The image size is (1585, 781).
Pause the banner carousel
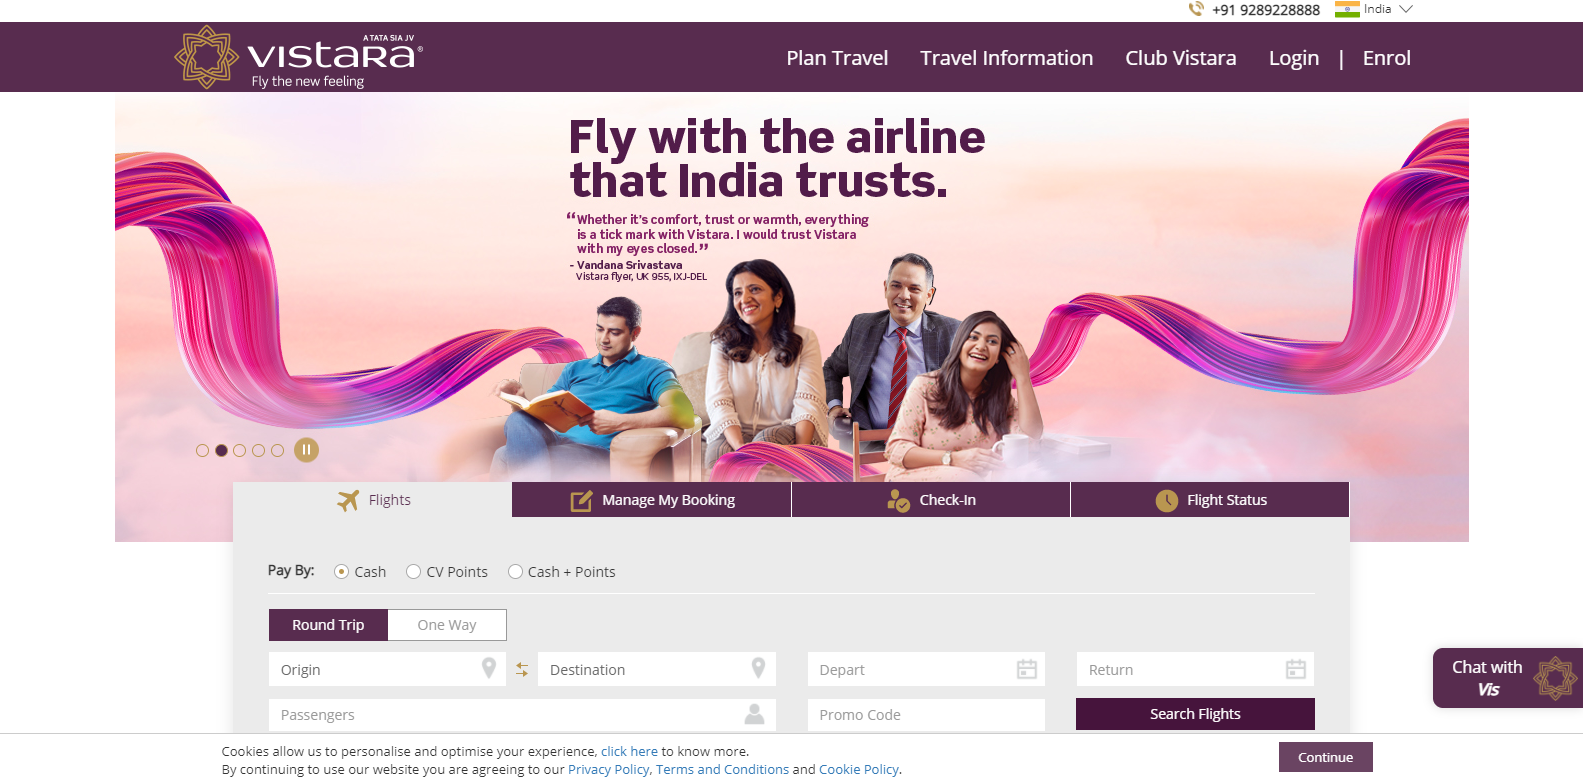[306, 450]
